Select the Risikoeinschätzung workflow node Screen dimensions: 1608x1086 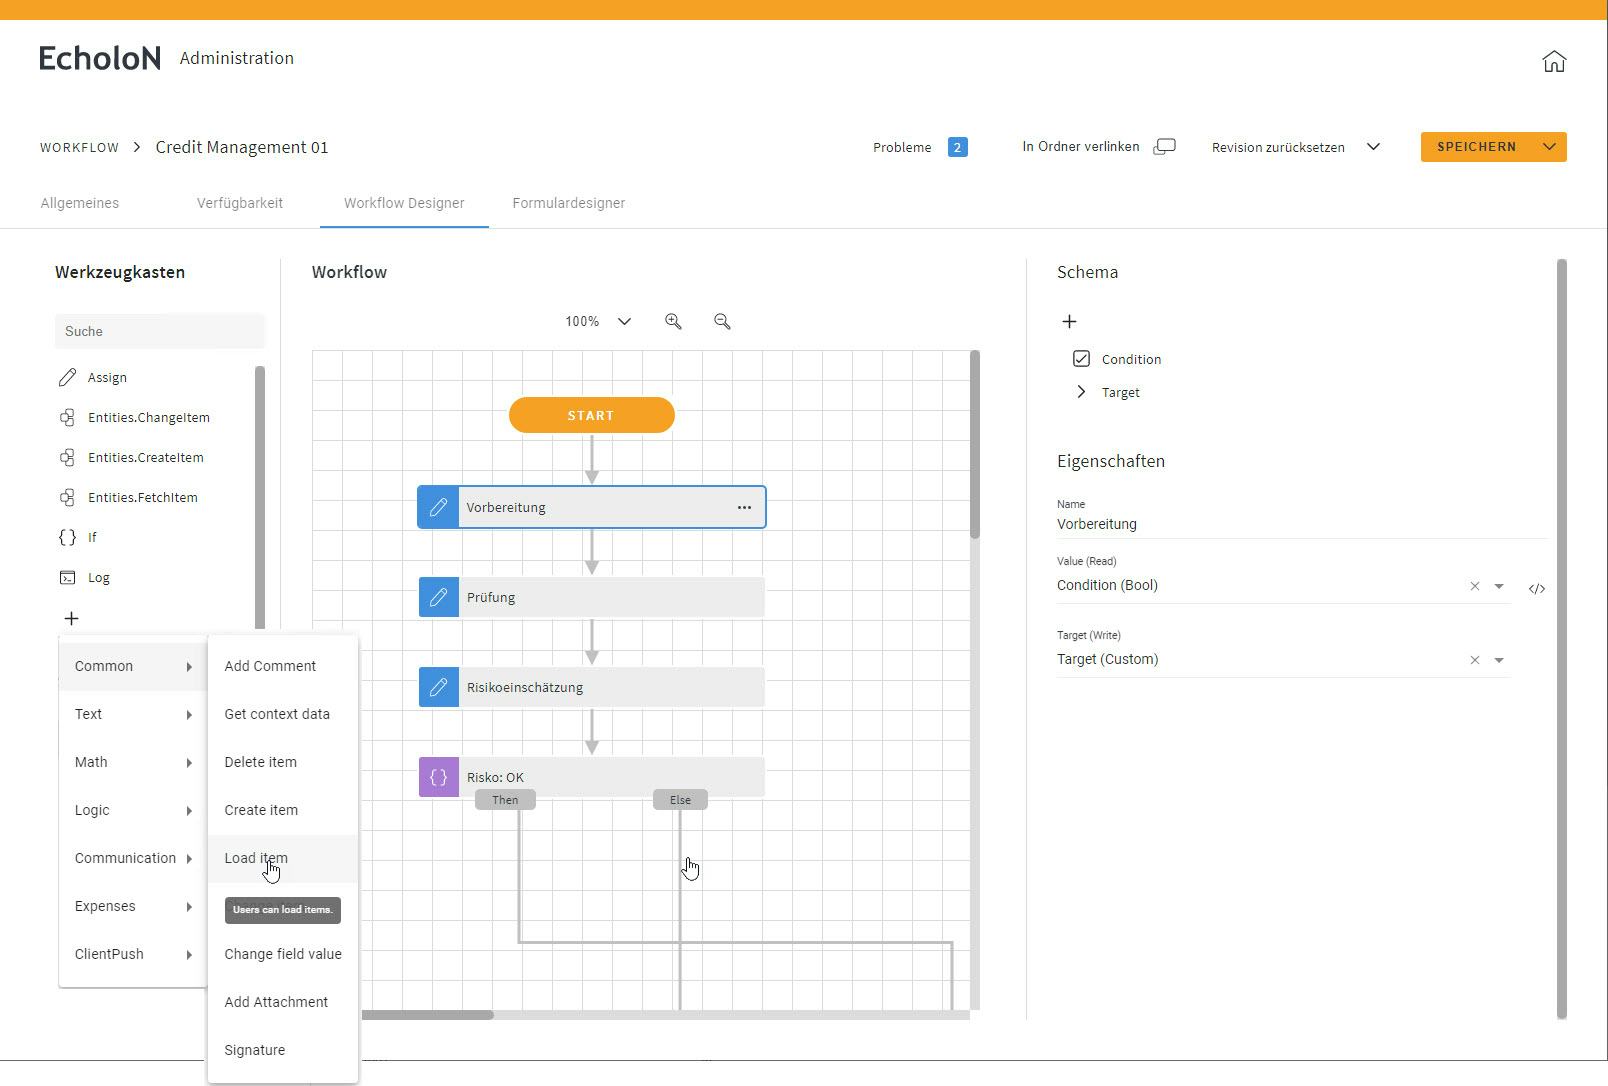click(592, 687)
